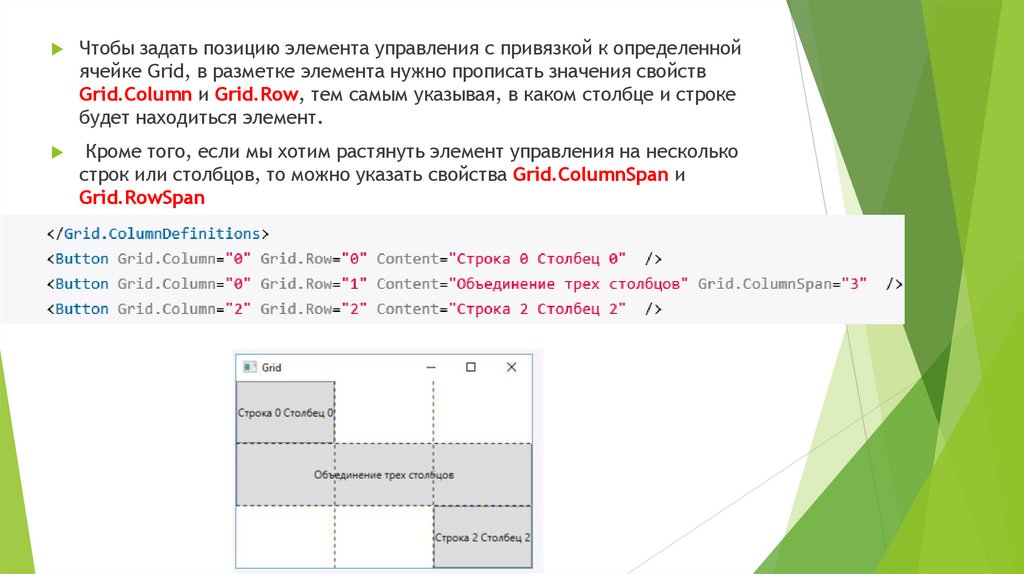Image resolution: width=1024 pixels, height=574 pixels.
Task: Click the red 'Grid.RowSpan' text
Action: coord(142,197)
